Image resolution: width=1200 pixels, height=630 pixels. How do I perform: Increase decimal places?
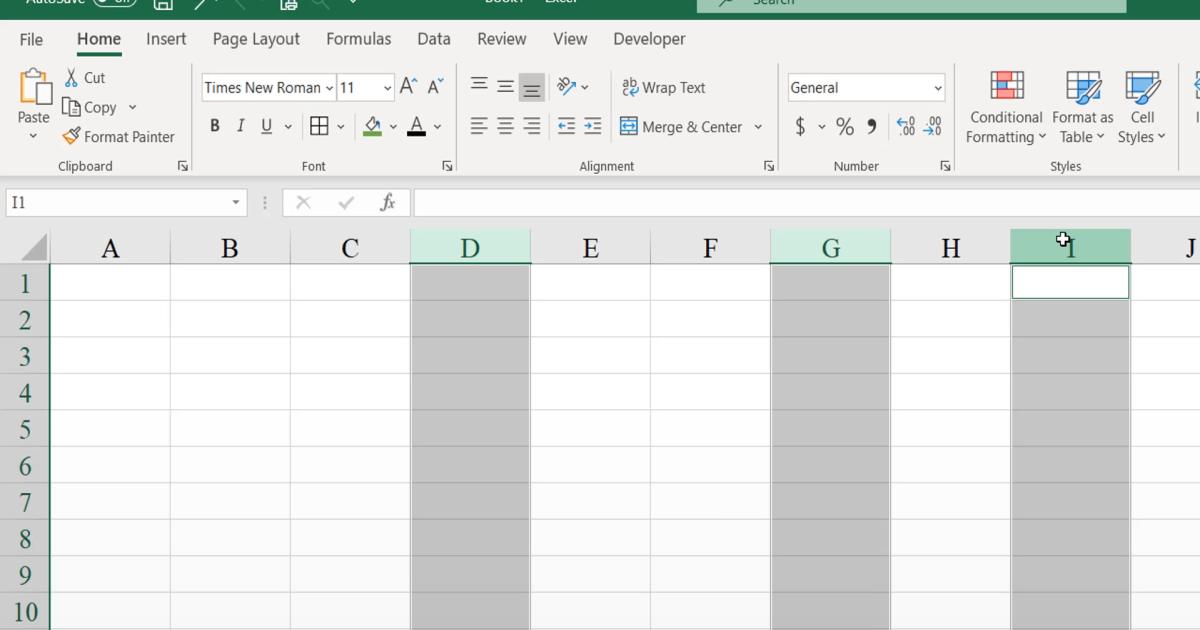tap(908, 126)
